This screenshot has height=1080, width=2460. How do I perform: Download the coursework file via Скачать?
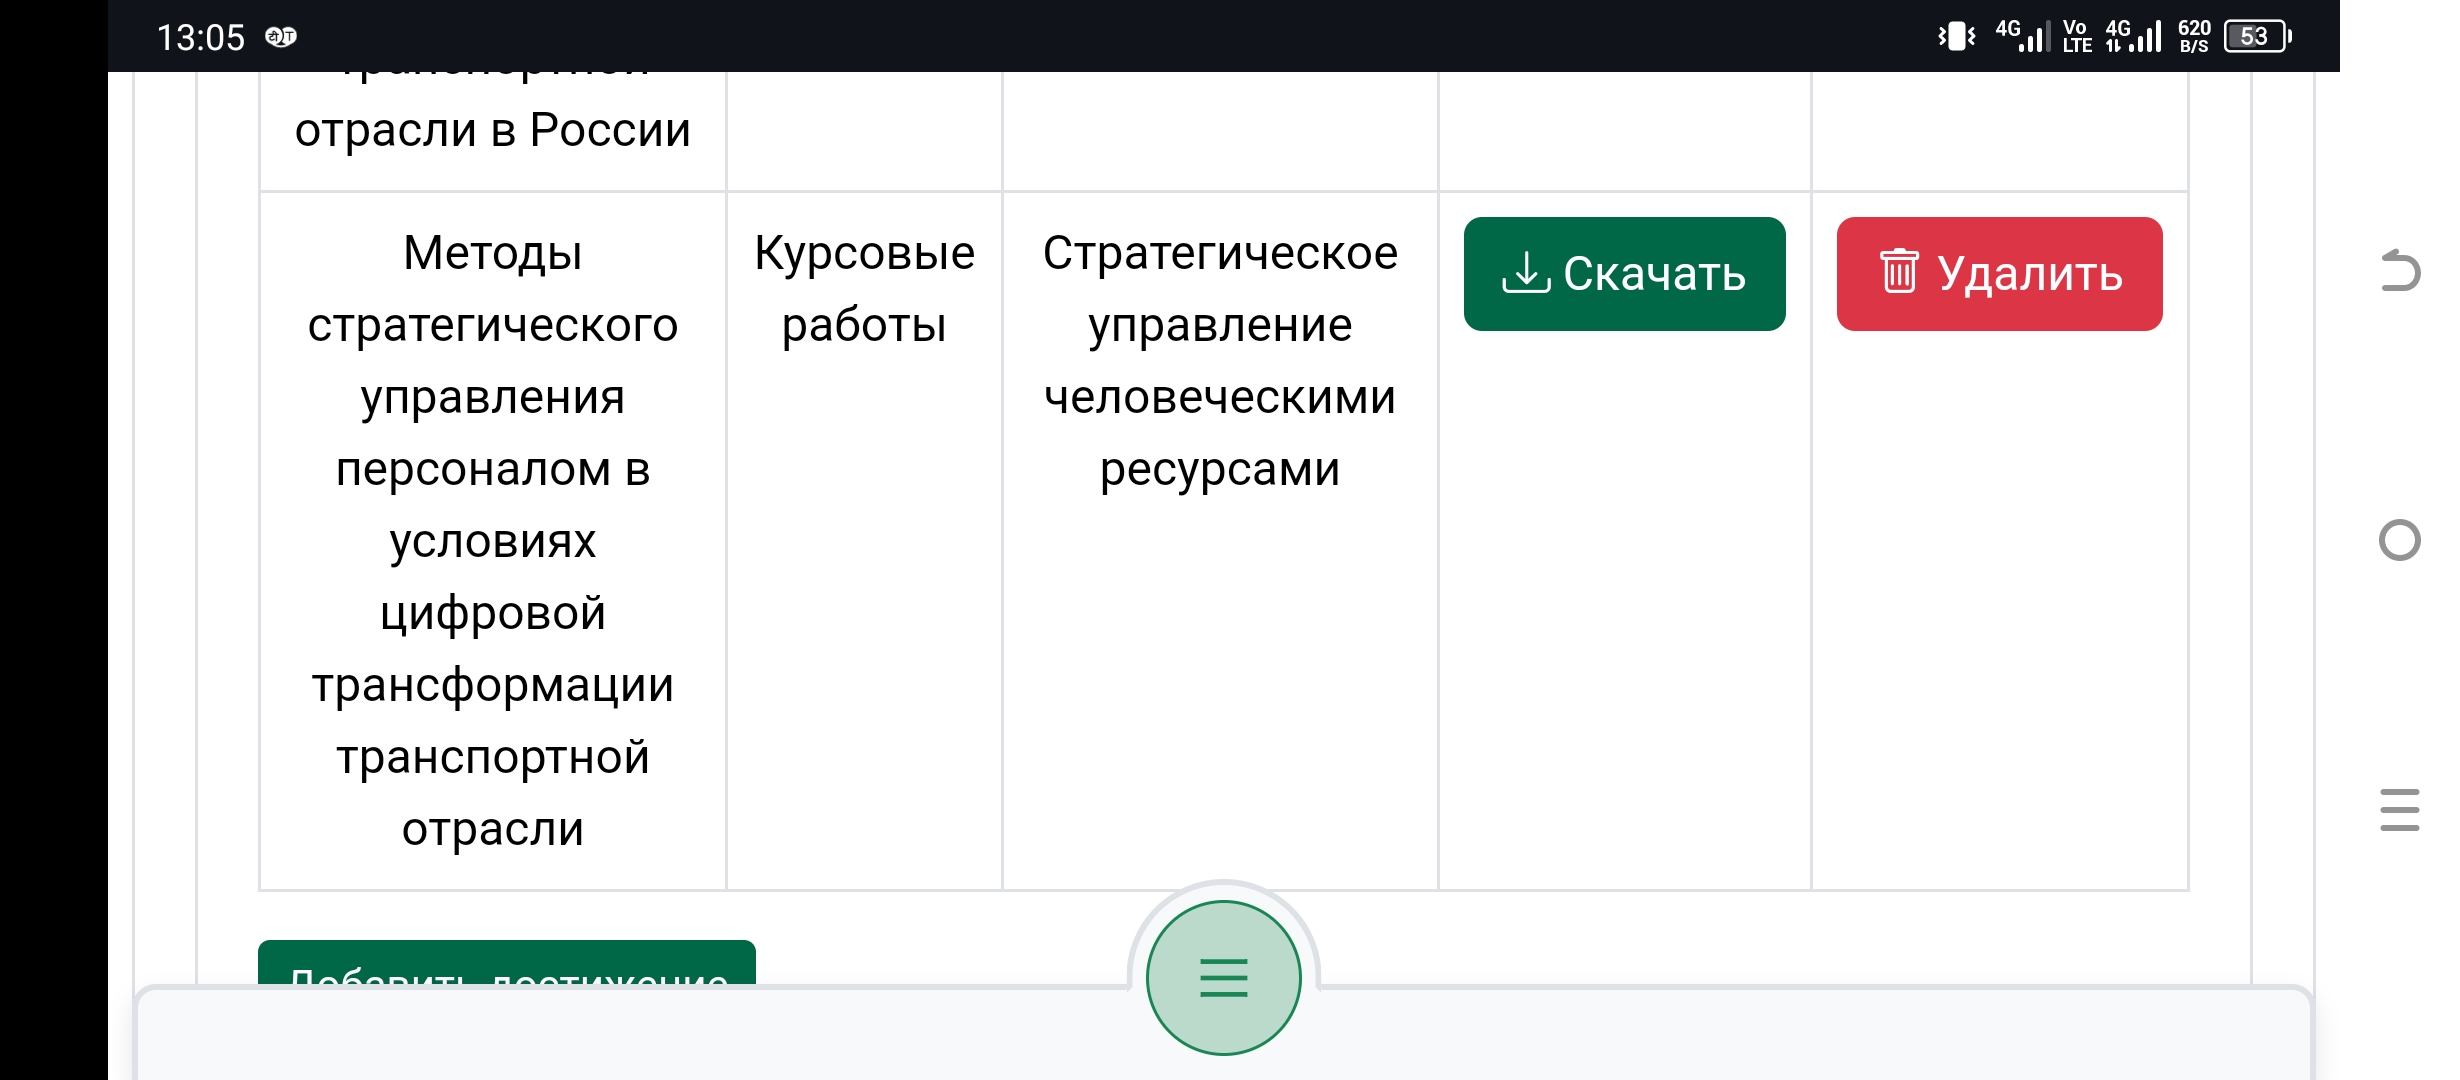(x=1624, y=274)
